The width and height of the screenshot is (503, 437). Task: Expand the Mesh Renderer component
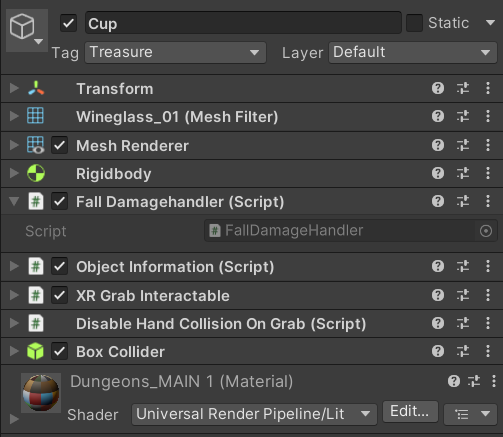pyautogui.click(x=14, y=145)
